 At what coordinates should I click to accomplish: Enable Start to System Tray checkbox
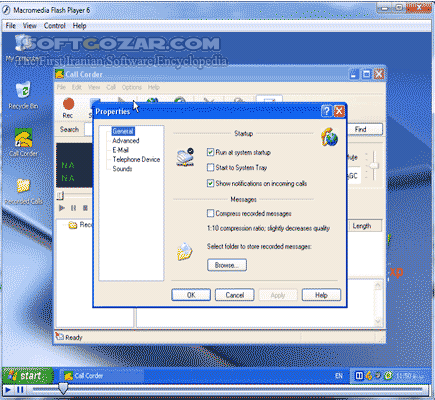click(x=210, y=167)
